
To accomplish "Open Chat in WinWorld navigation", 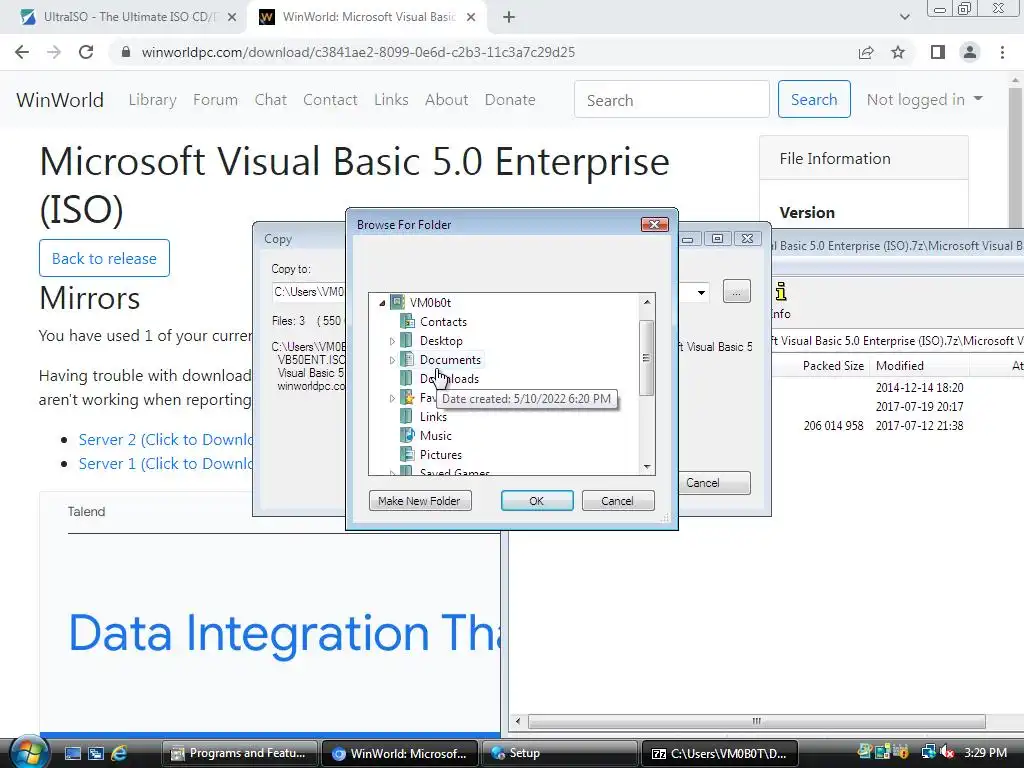I will tap(270, 100).
